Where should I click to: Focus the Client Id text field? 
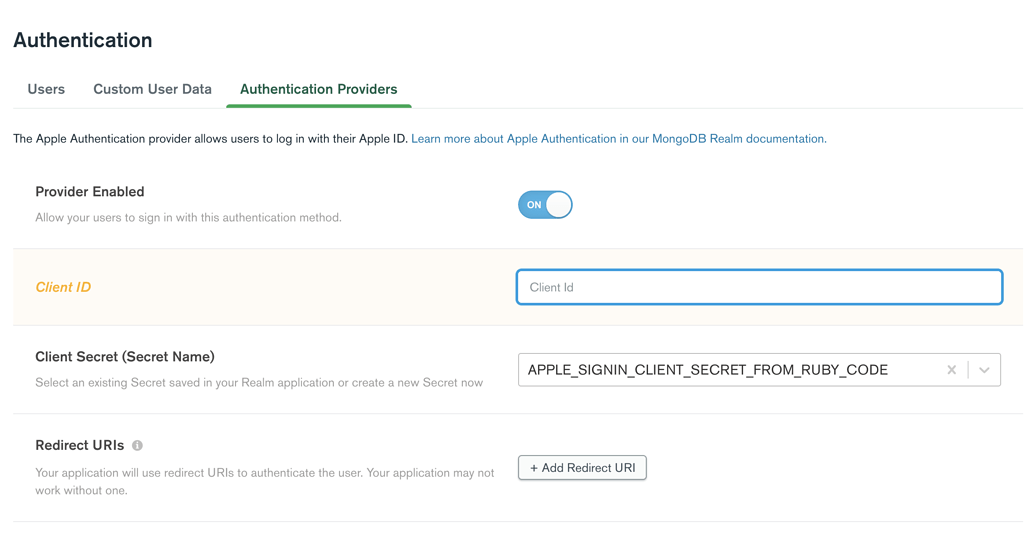coord(759,287)
